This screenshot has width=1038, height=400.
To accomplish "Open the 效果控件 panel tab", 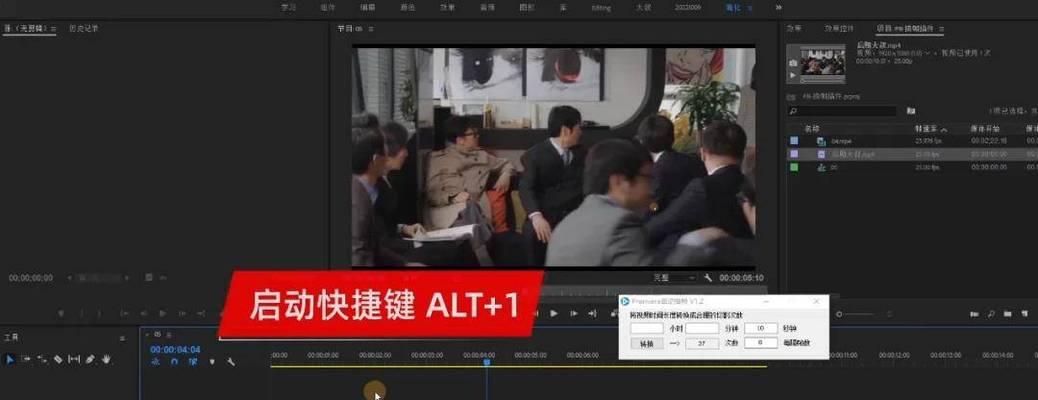I will pyautogui.click(x=839, y=28).
